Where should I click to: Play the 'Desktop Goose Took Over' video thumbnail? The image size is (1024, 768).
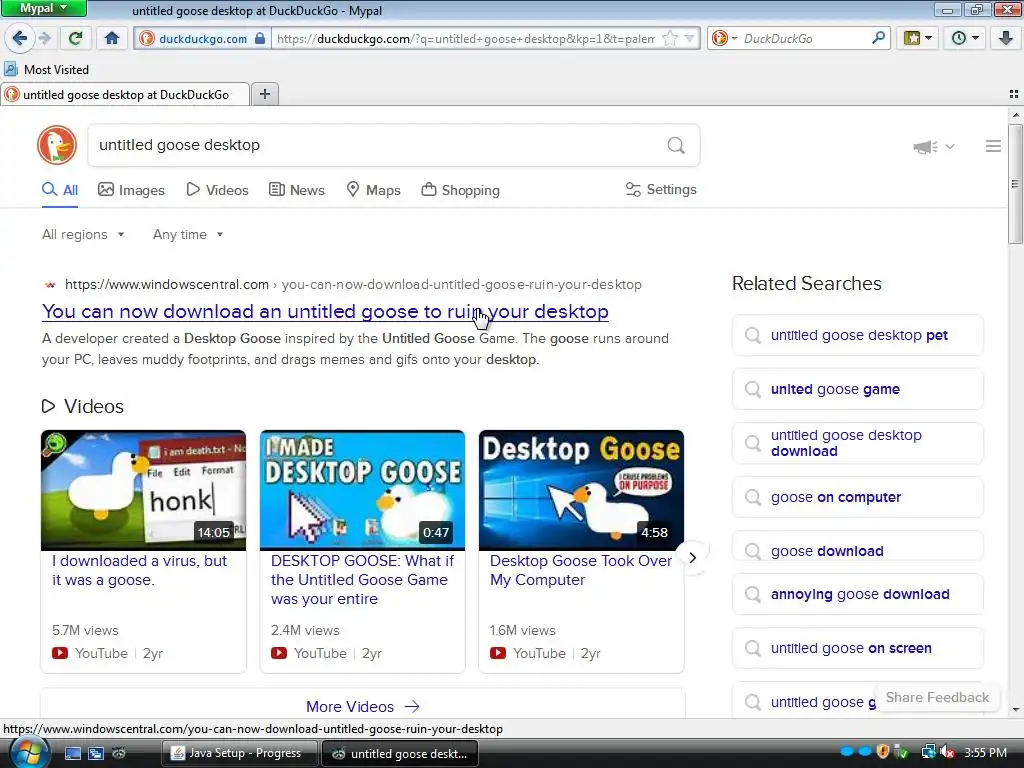pos(581,490)
